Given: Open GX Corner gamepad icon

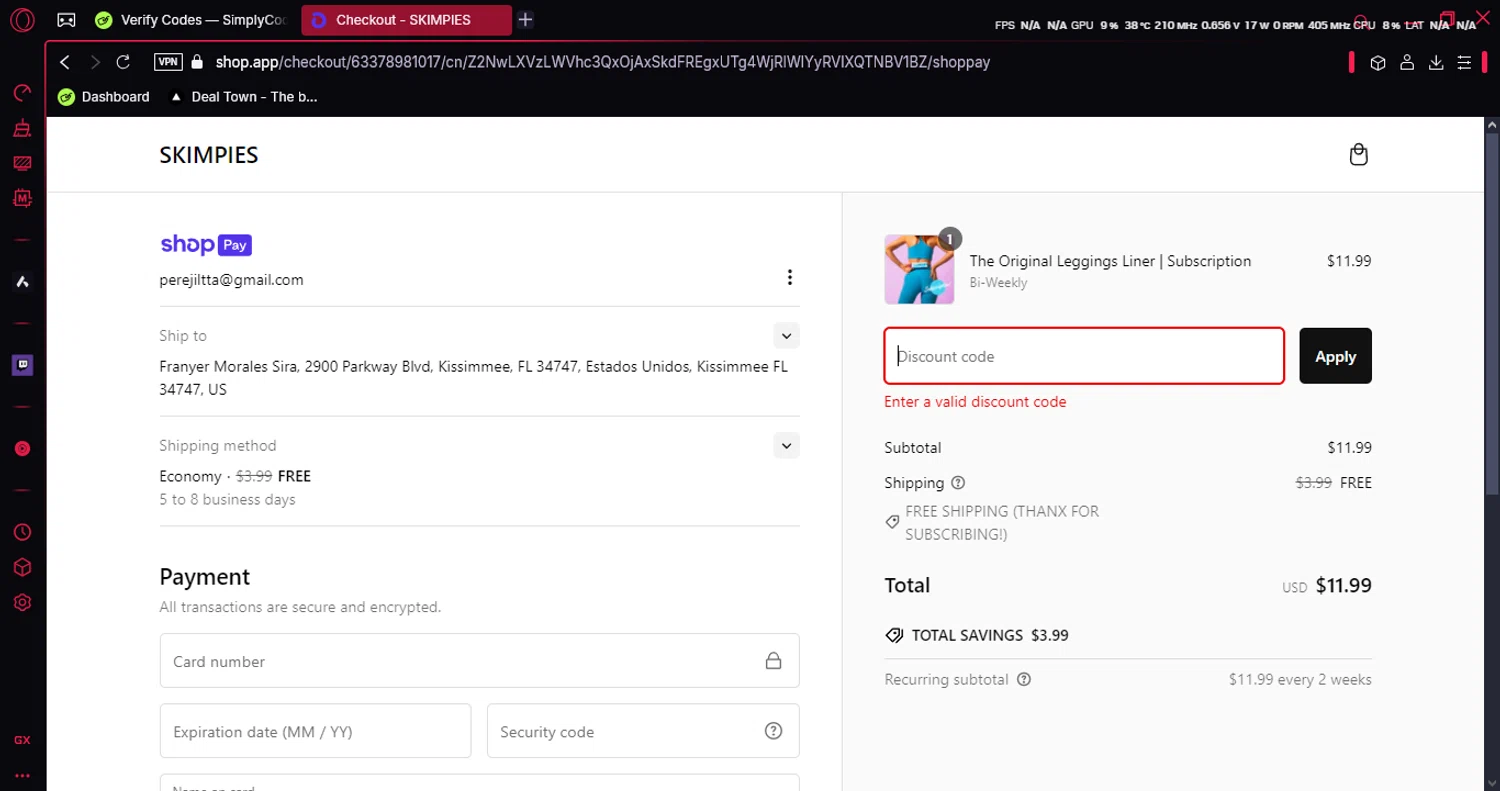Looking at the screenshot, I should click(x=66, y=20).
